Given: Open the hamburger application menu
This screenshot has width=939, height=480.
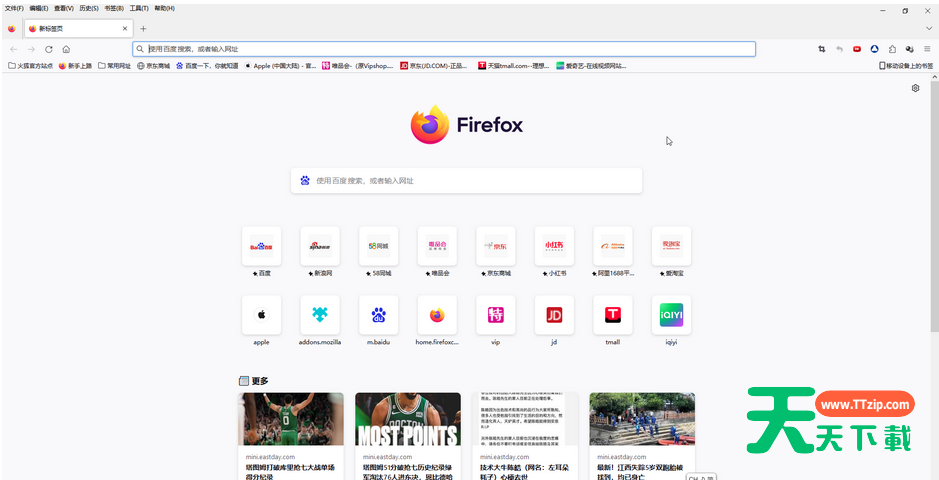Looking at the screenshot, I should [927, 49].
